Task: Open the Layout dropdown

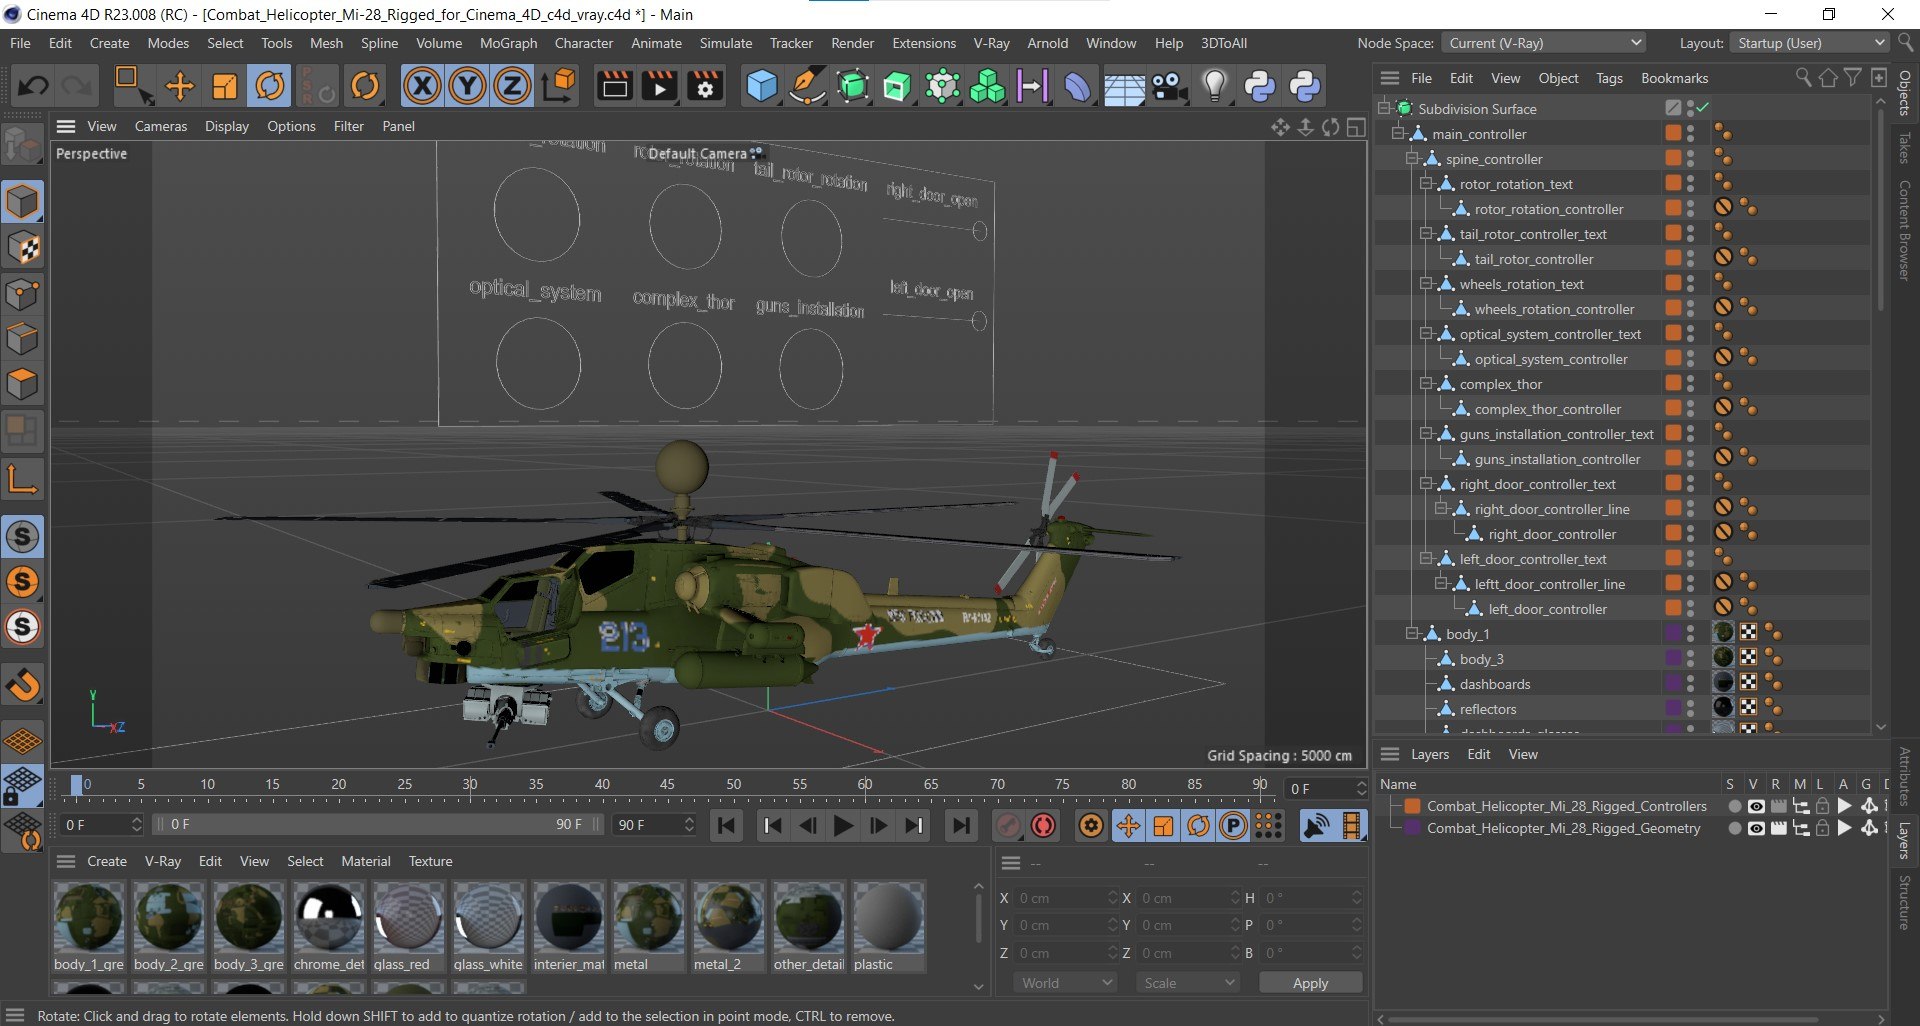Action: click(x=1809, y=43)
